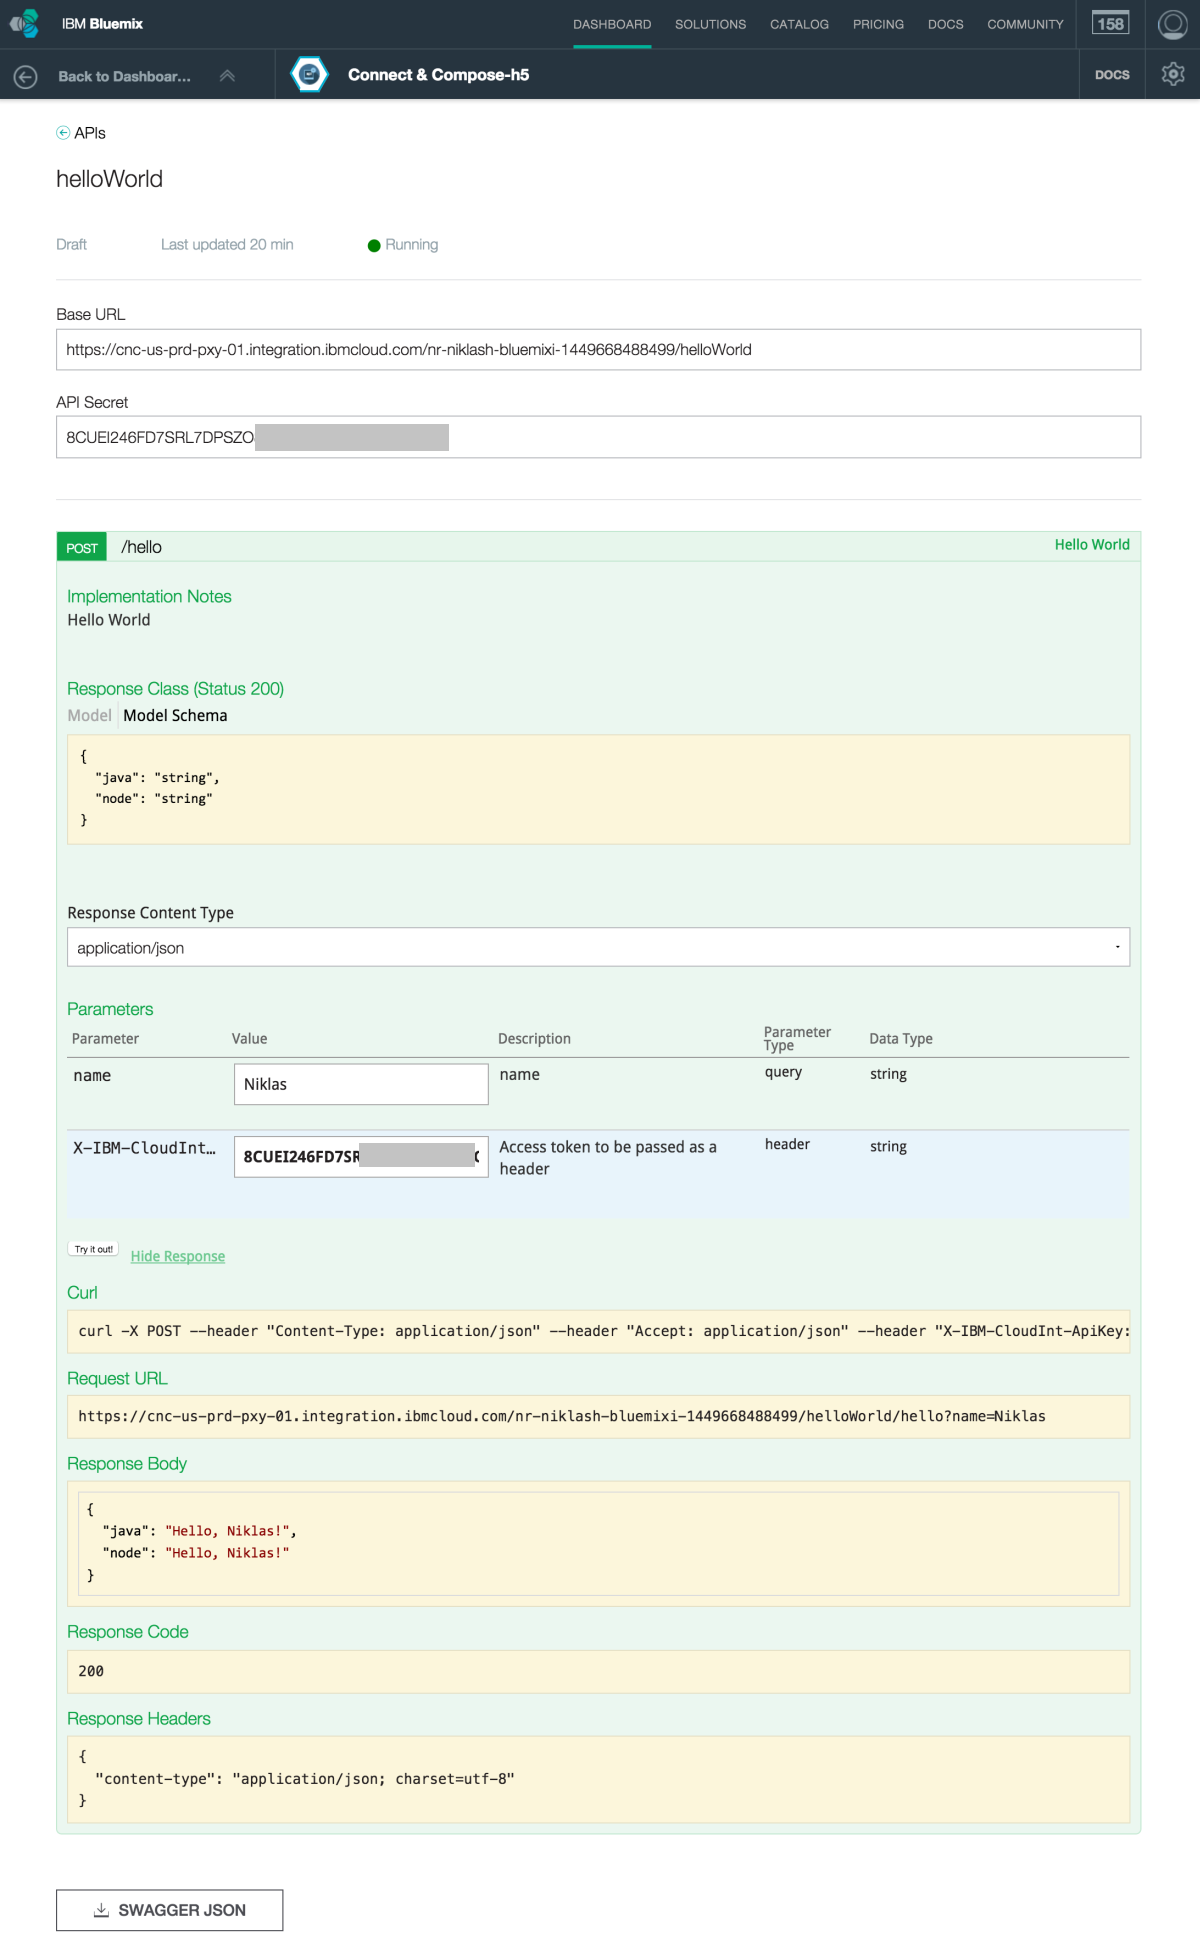Open the Solutions menu item

coord(710,24)
